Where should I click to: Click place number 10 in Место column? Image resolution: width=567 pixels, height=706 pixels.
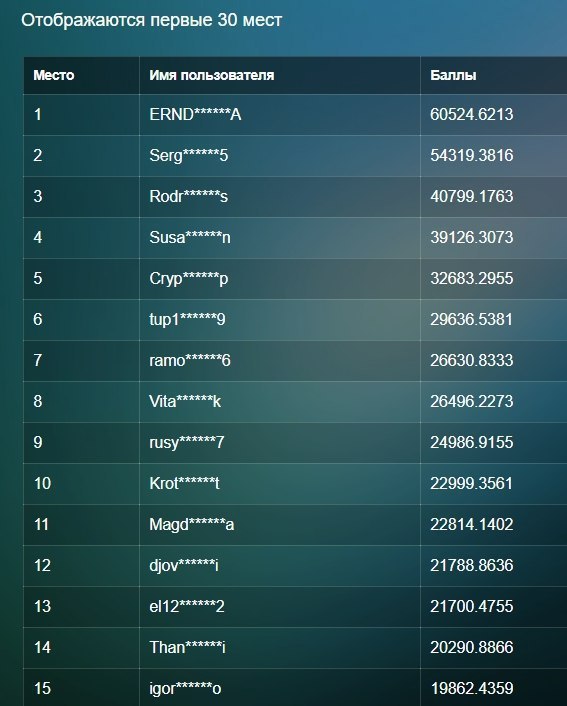42,484
